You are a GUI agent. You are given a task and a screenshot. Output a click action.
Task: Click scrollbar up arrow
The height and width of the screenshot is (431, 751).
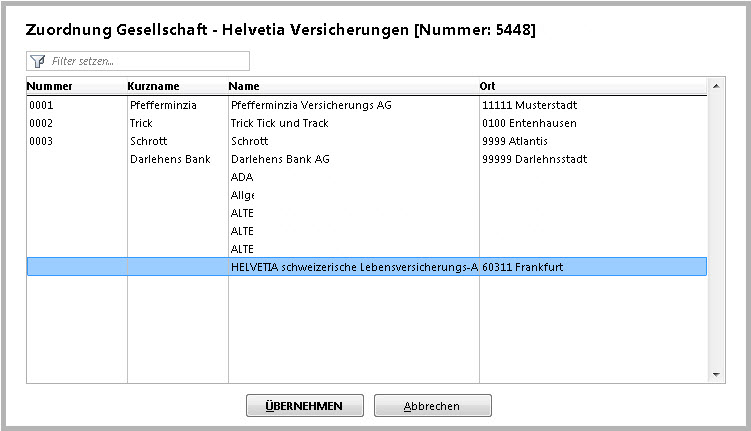coord(716,88)
